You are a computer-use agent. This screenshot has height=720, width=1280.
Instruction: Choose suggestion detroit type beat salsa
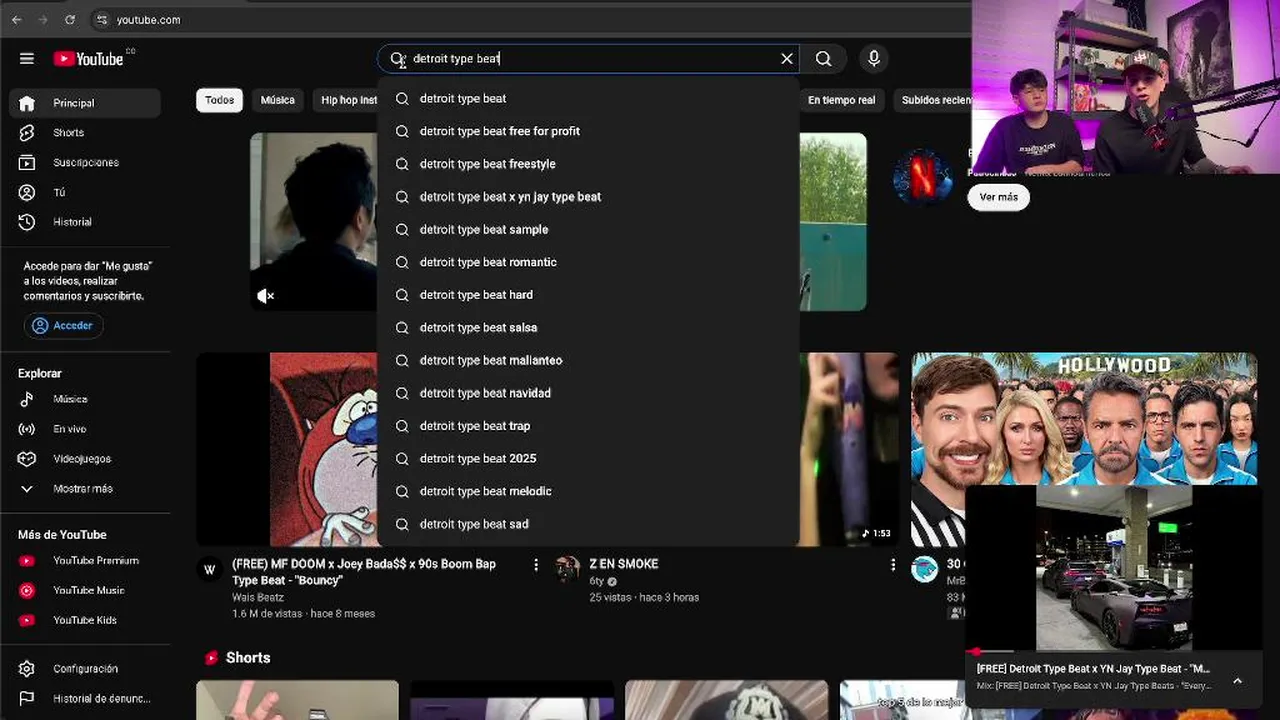tap(588, 327)
